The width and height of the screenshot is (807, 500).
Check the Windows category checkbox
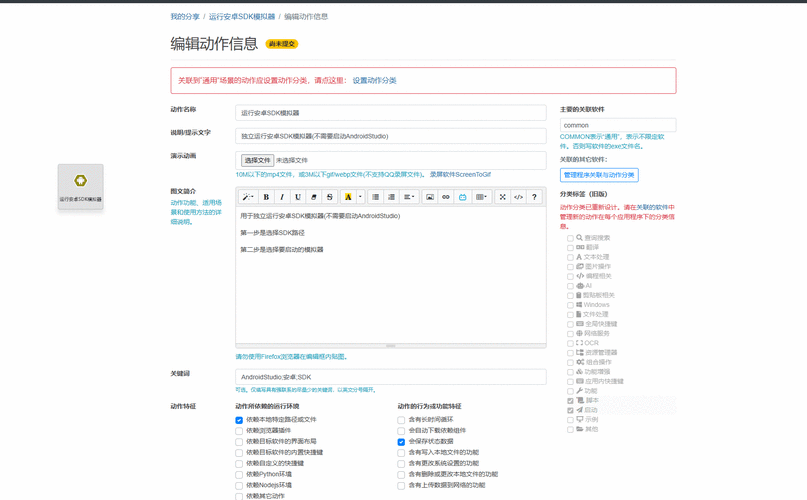click(570, 305)
